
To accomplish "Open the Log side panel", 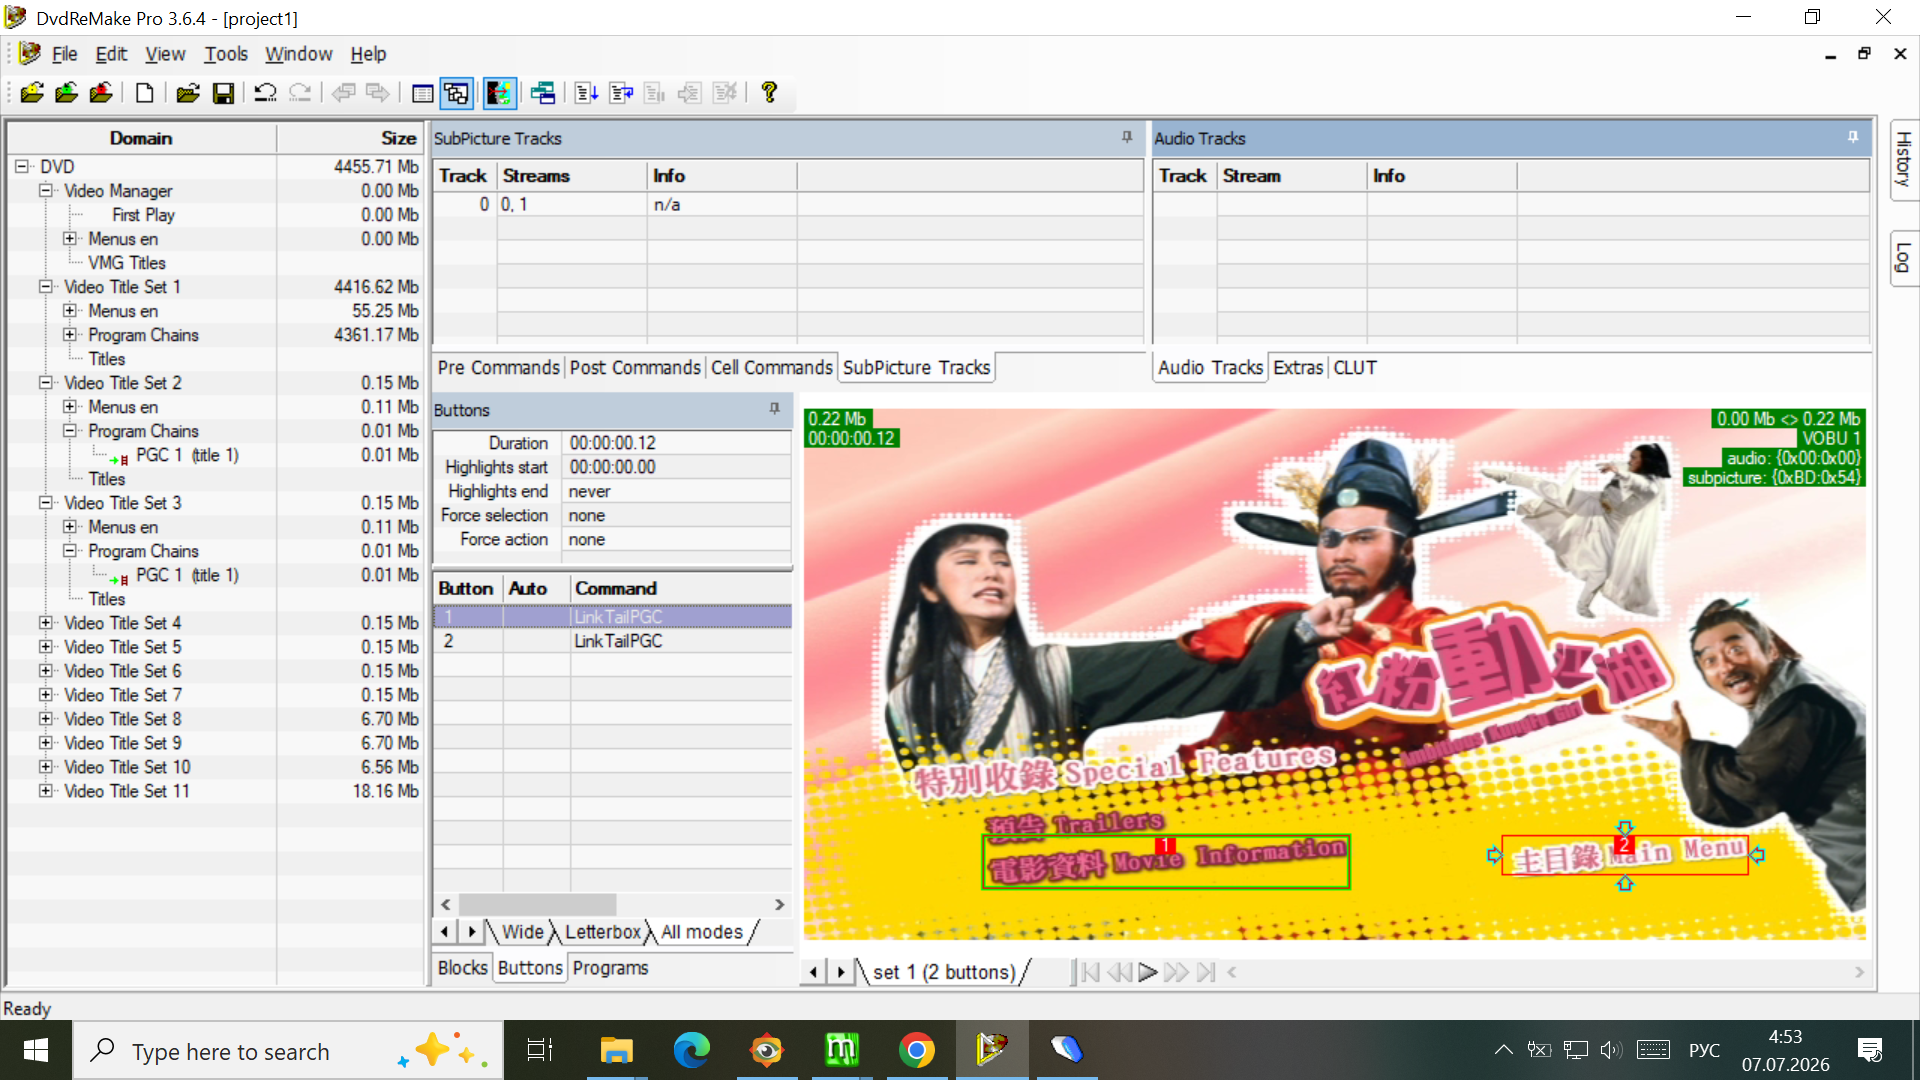I will click(x=1904, y=258).
